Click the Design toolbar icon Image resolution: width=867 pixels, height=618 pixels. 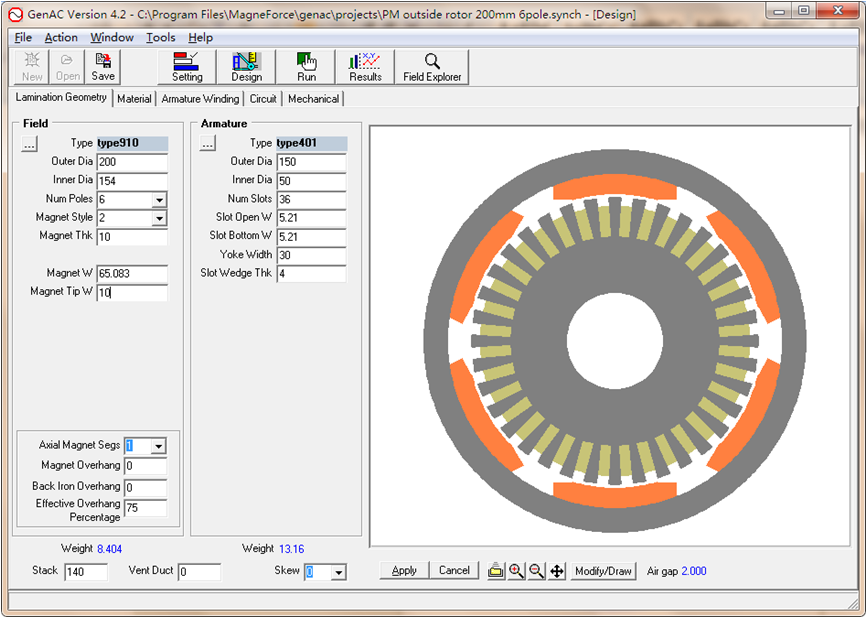pos(246,67)
